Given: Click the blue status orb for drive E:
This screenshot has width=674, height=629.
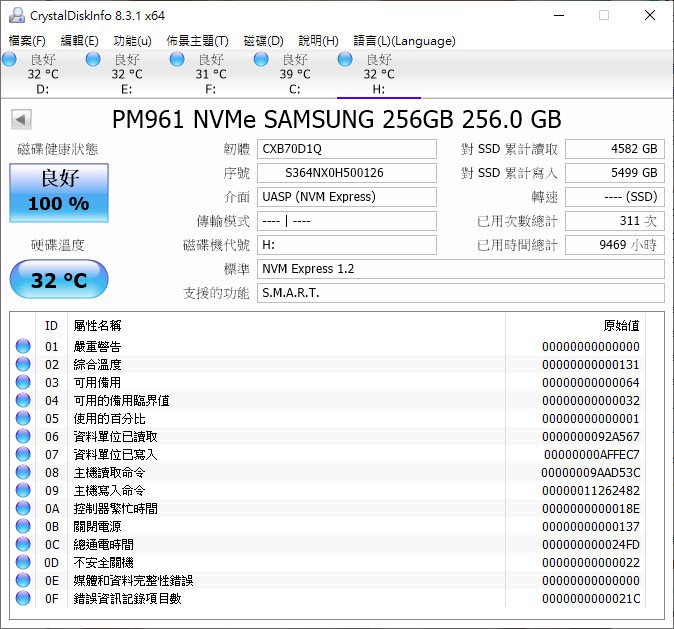Looking at the screenshot, I should coord(93,59).
